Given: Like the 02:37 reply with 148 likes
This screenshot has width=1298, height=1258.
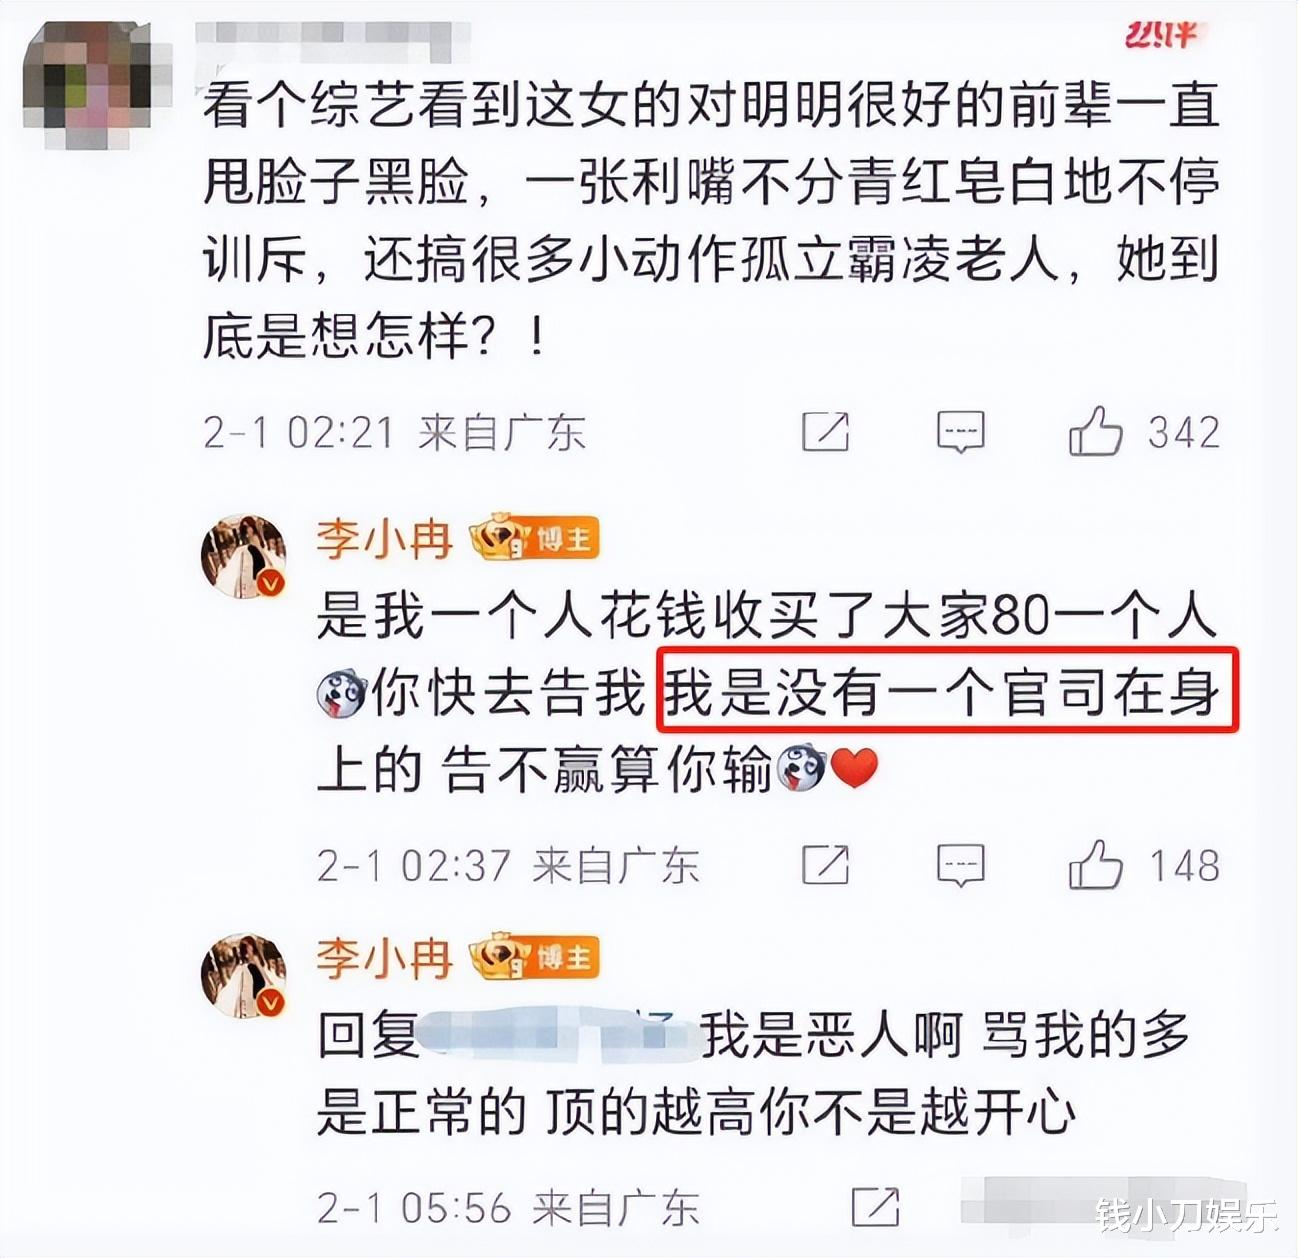Looking at the screenshot, I should point(1096,865).
